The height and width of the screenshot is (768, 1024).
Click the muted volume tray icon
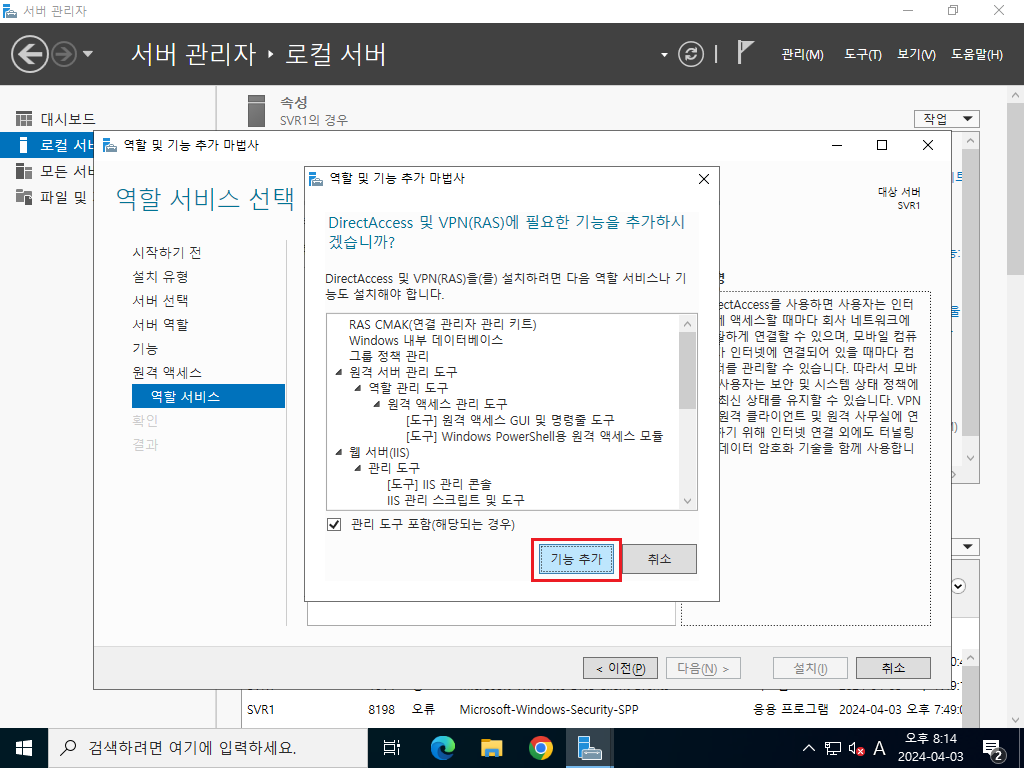(856, 748)
